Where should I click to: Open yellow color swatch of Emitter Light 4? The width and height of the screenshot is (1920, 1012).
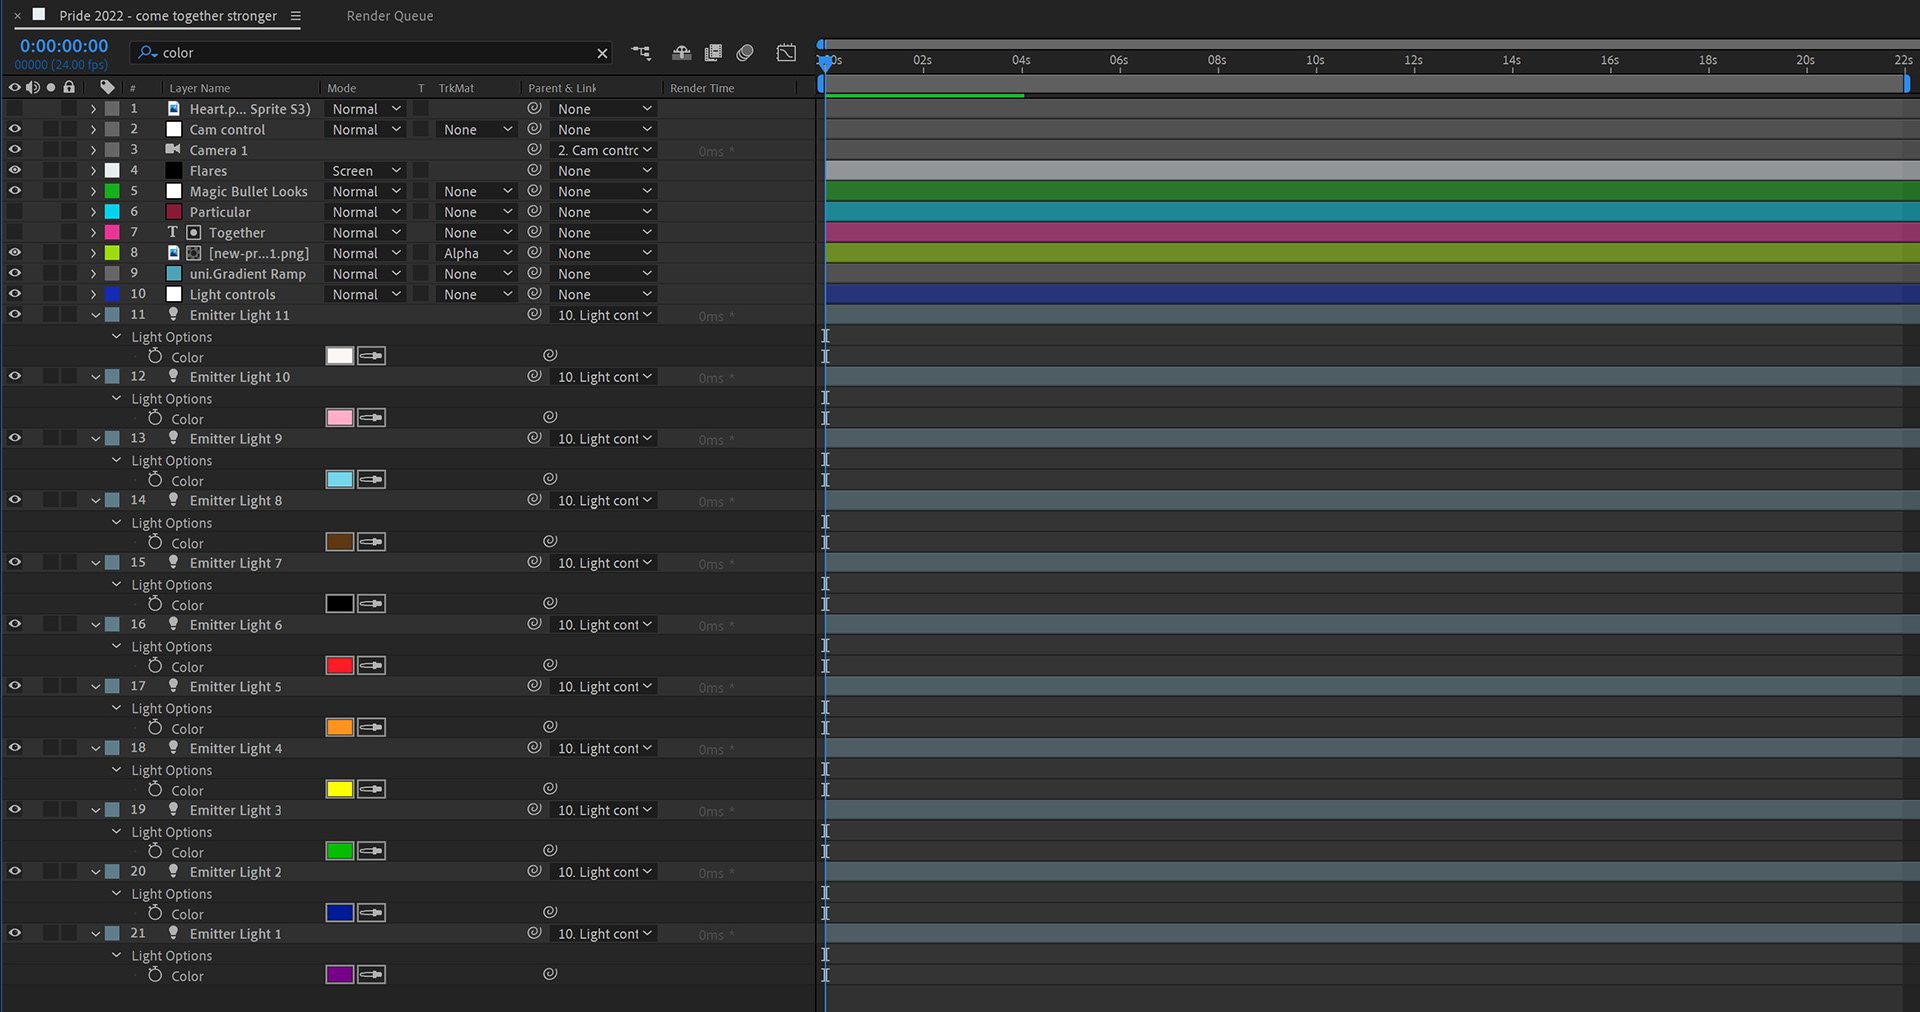coord(340,789)
